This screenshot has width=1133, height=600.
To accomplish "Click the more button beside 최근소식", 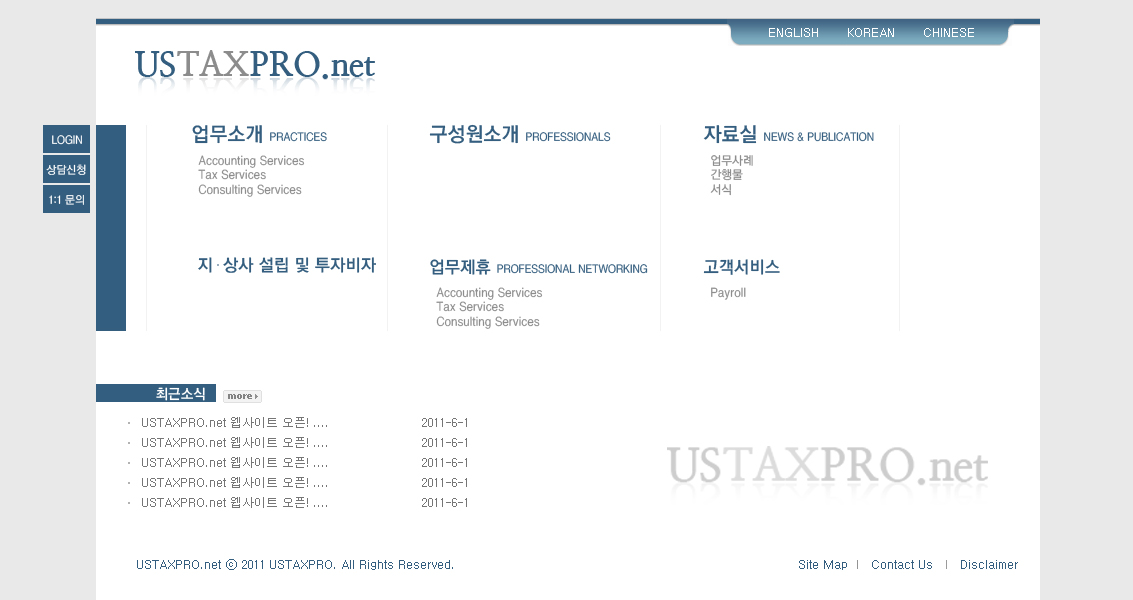I will click(242, 396).
